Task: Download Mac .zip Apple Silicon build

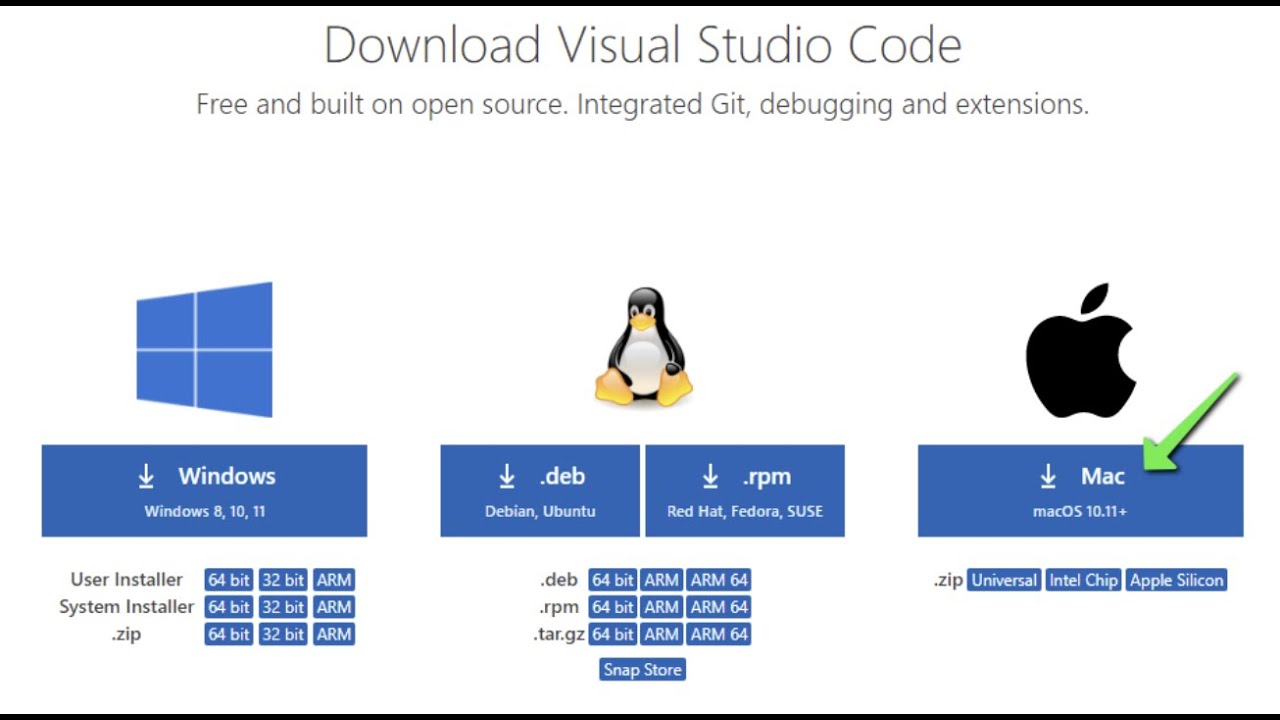Action: (x=1177, y=580)
